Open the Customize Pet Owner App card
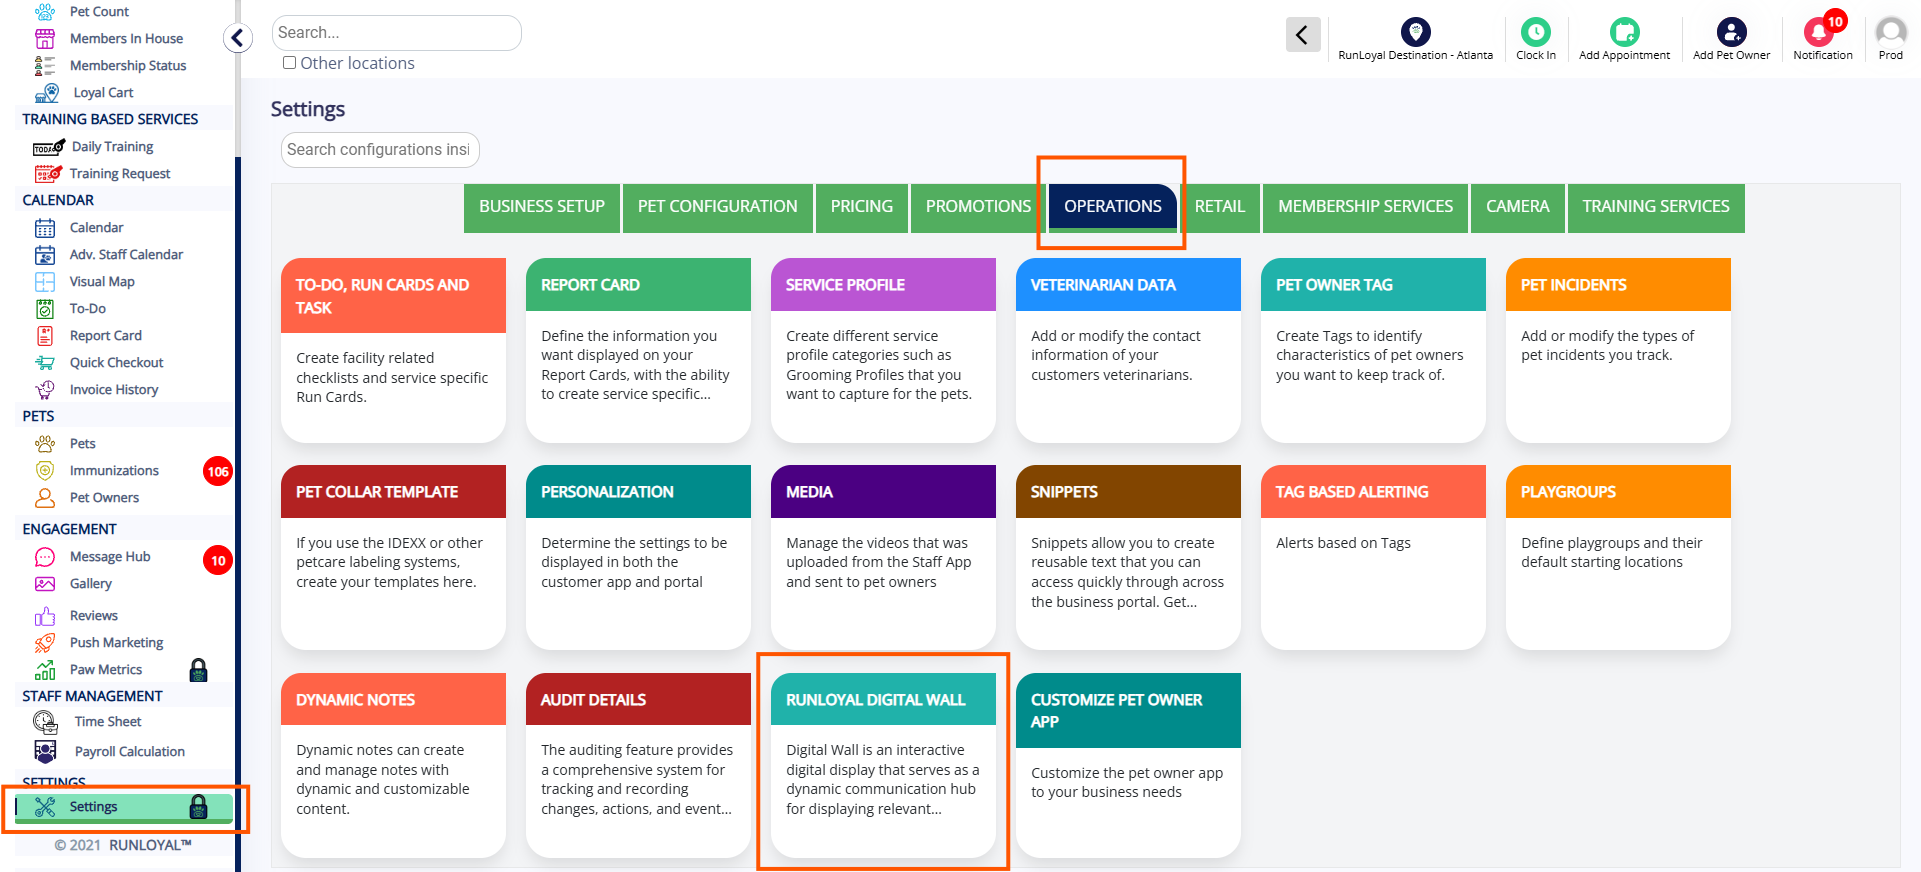This screenshot has width=1921, height=872. 1128,765
